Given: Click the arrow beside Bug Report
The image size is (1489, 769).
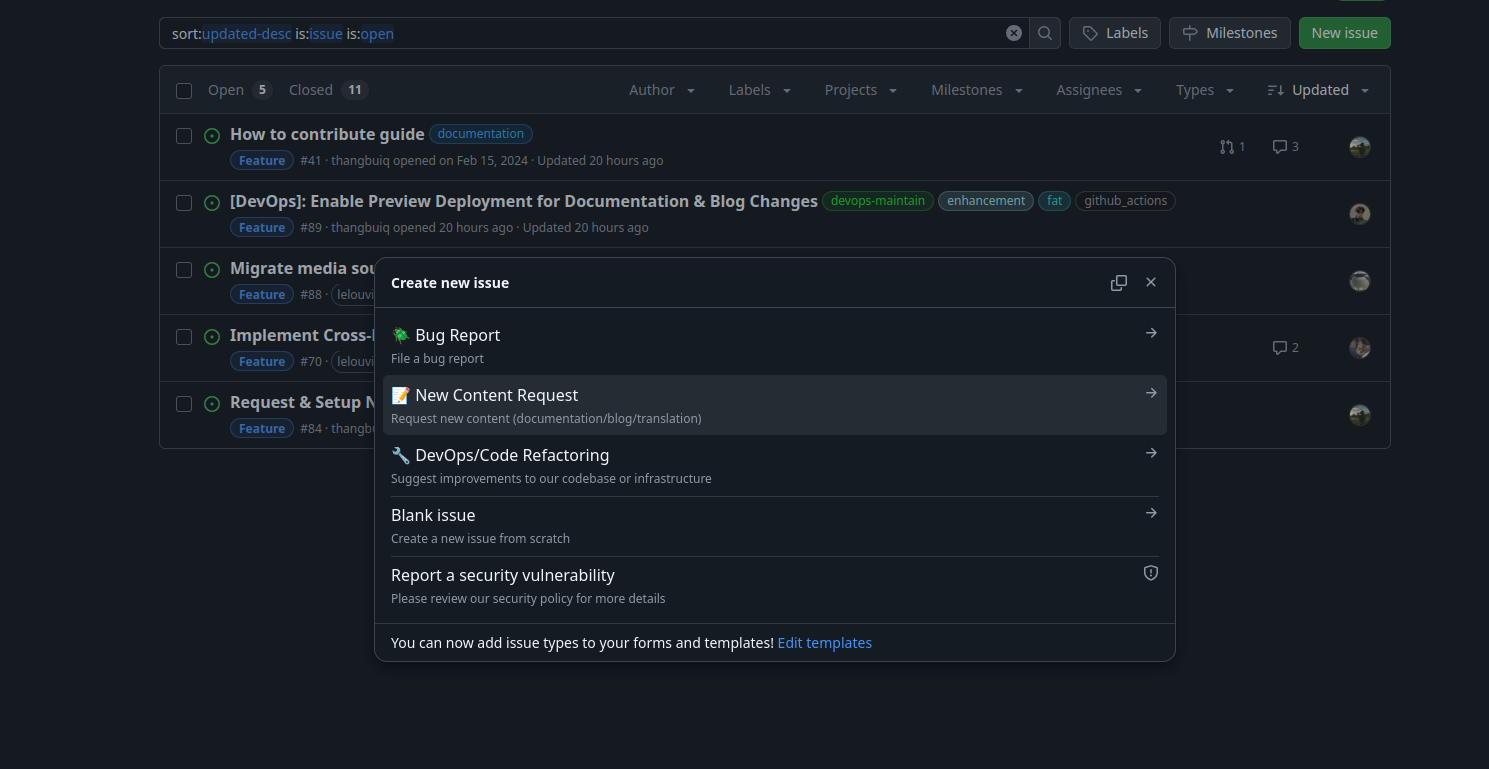Looking at the screenshot, I should (x=1150, y=332).
